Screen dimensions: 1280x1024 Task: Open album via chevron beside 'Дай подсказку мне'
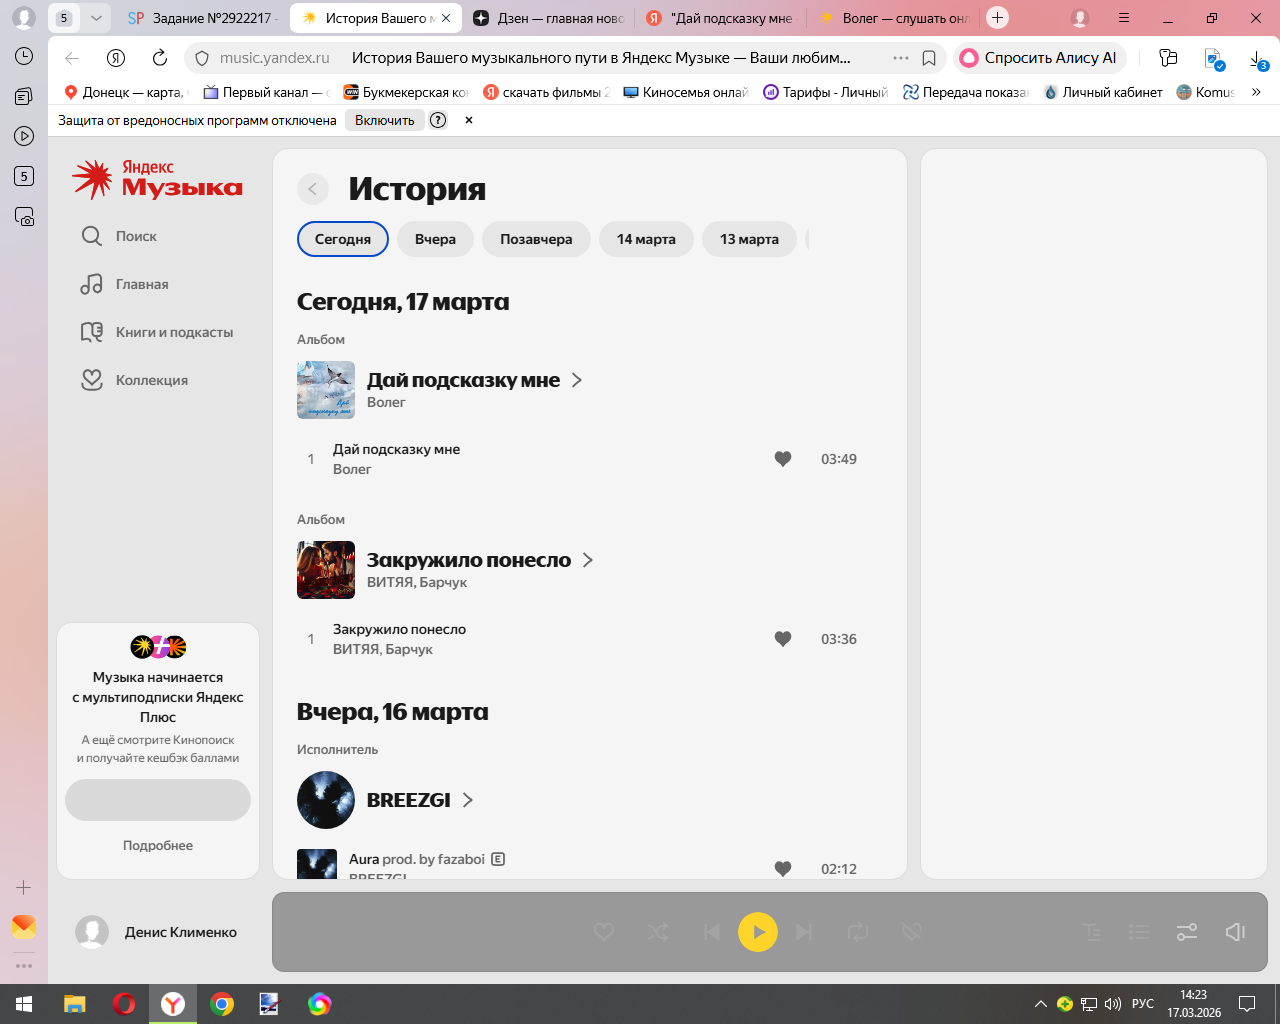pos(577,380)
